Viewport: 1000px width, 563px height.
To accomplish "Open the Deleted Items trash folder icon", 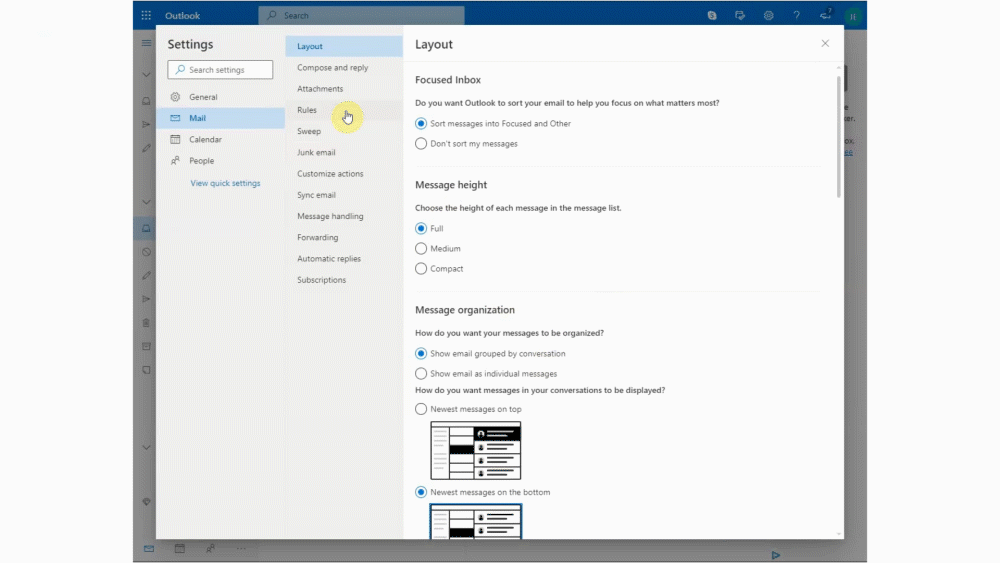I will [146, 323].
